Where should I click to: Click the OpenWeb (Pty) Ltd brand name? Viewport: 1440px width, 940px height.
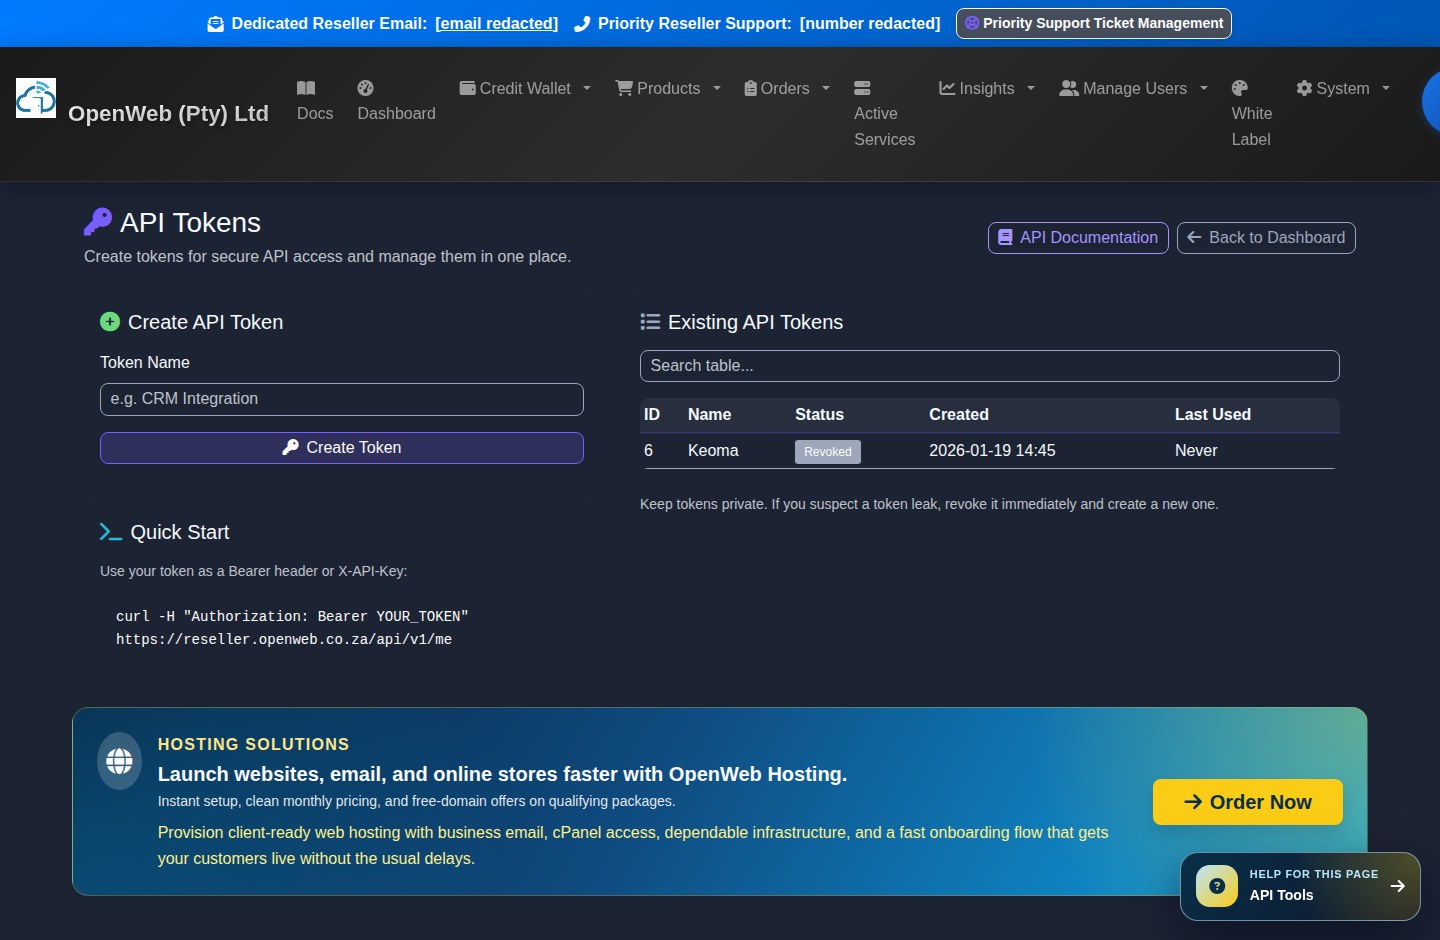pos(168,114)
